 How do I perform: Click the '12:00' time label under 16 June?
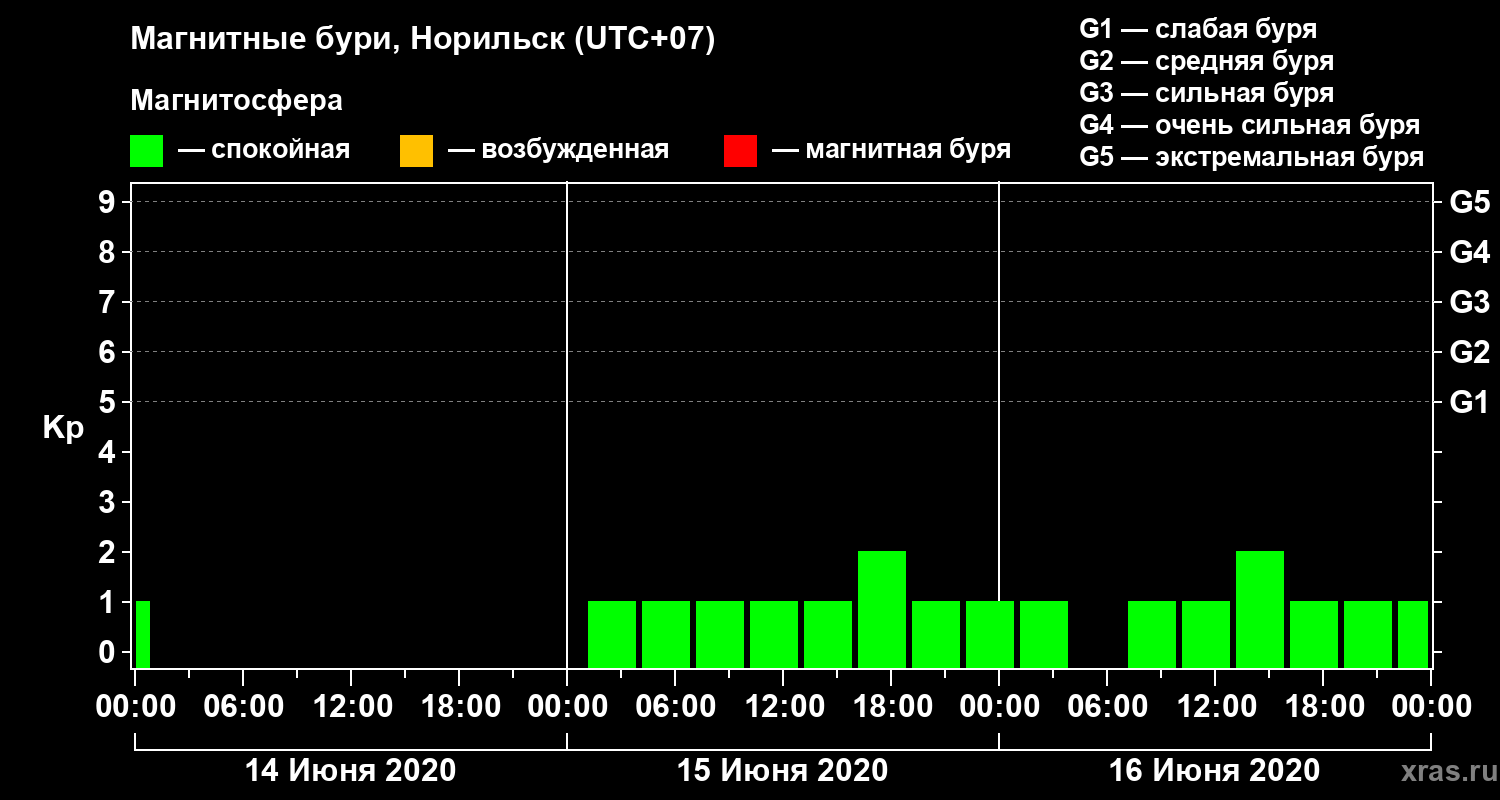click(x=1215, y=708)
